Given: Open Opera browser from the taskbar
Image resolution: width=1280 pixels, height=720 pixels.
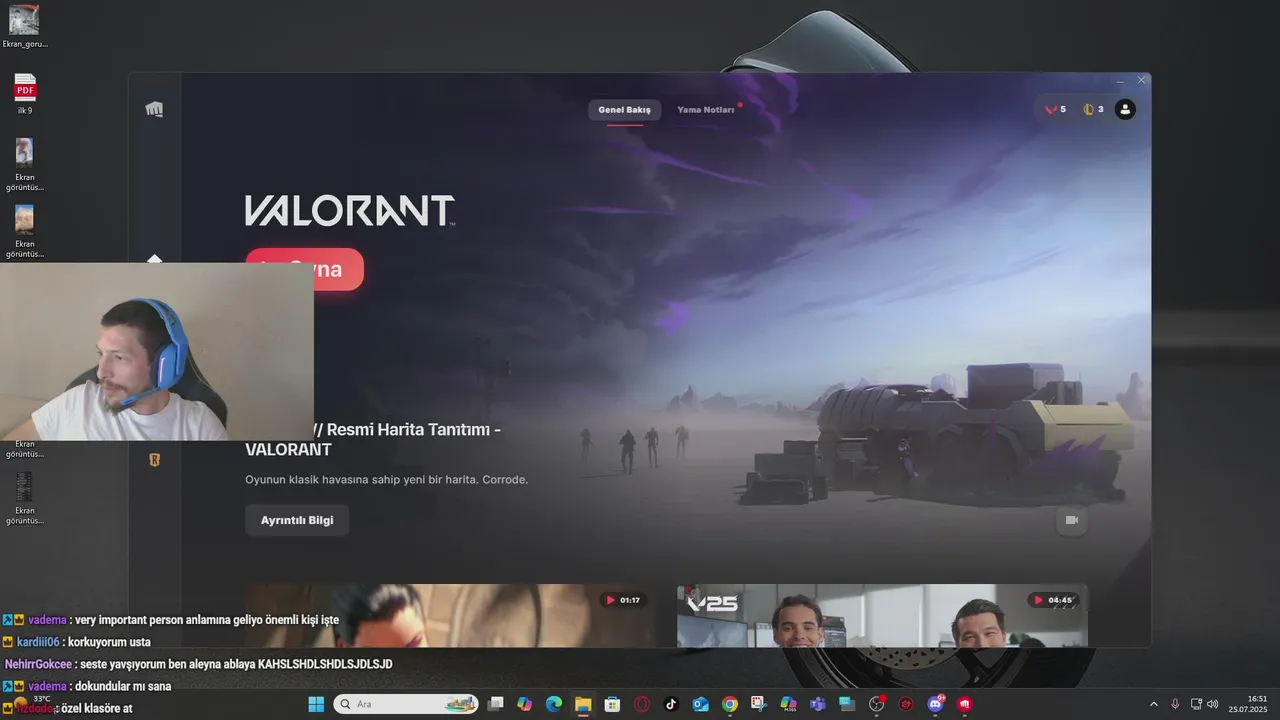Looking at the screenshot, I should click(x=641, y=704).
